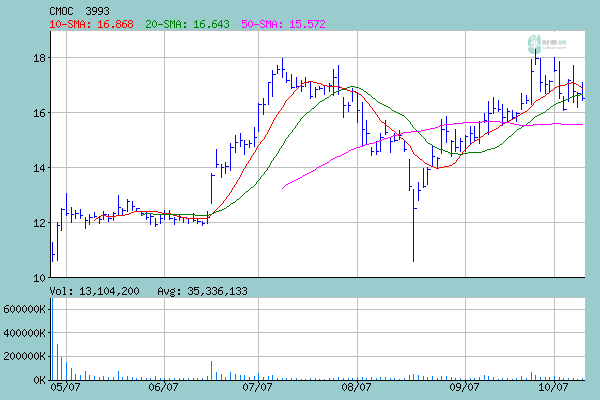Click the 05/07 date label
The image size is (600, 400).
(x=64, y=386)
